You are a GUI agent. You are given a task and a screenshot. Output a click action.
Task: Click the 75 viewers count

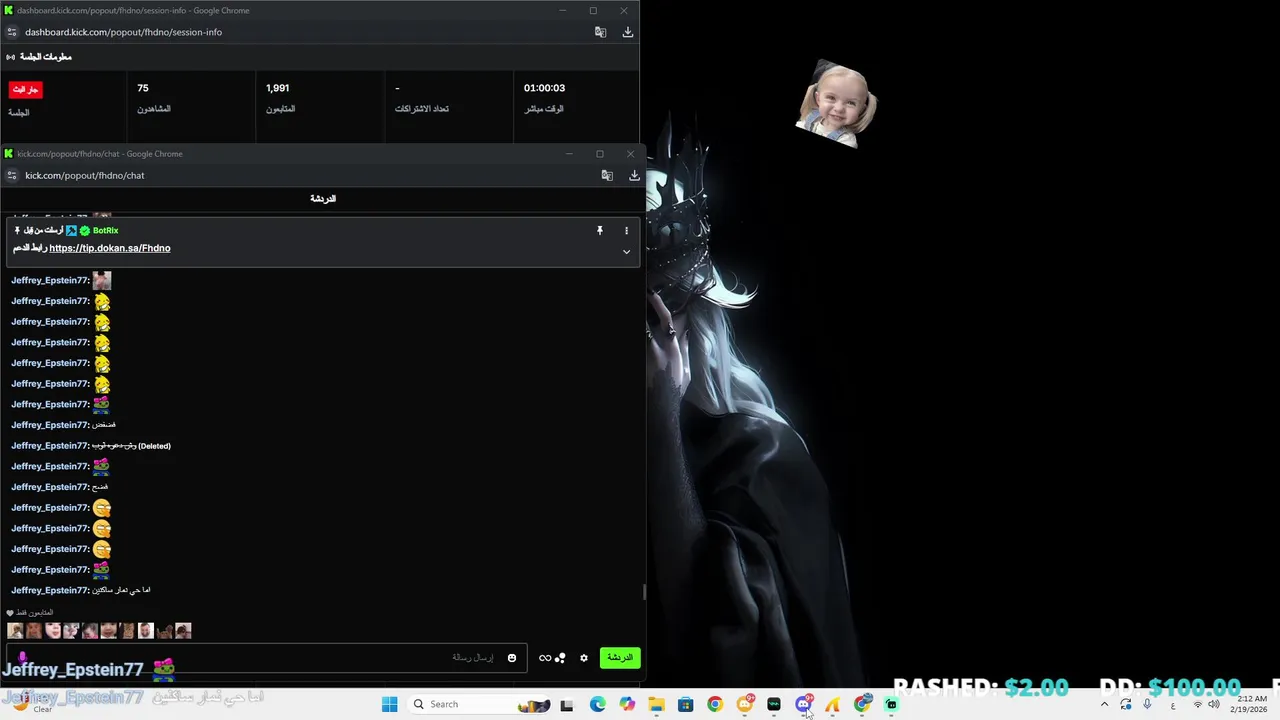[143, 88]
